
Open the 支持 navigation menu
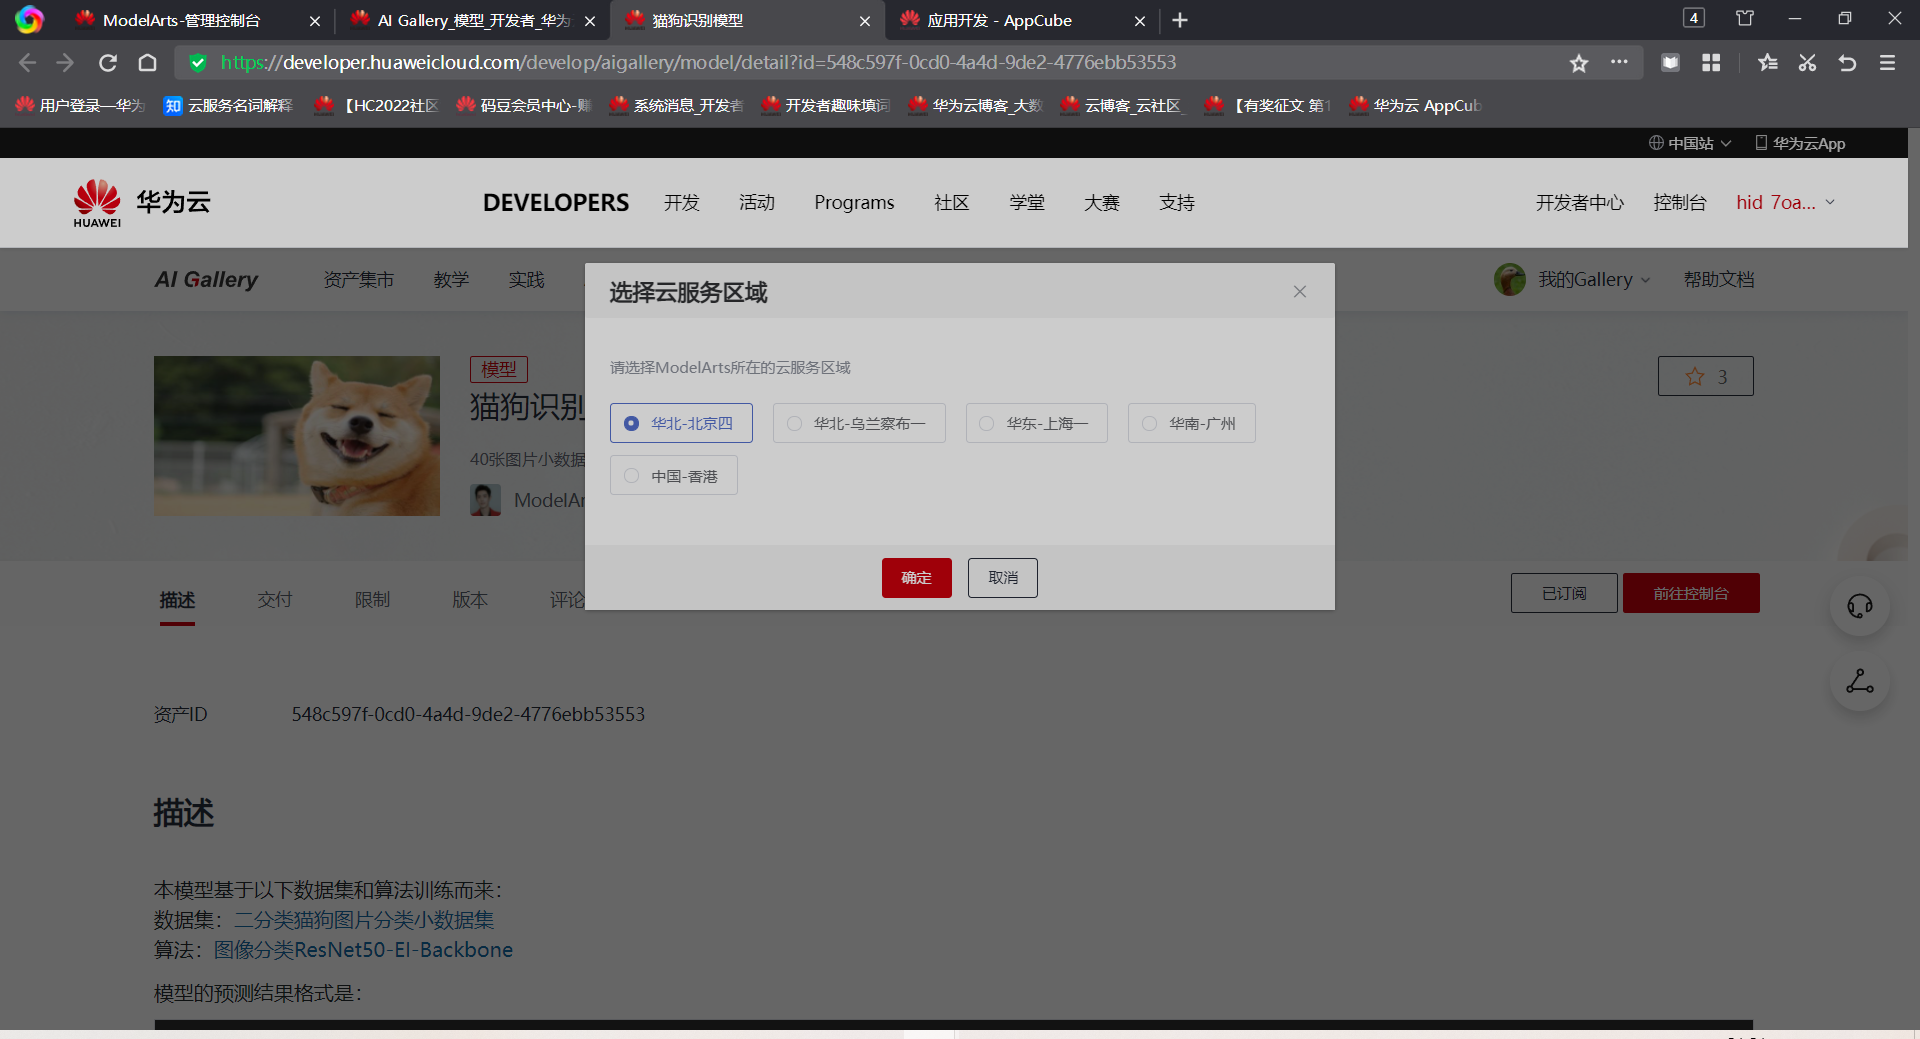(x=1177, y=203)
